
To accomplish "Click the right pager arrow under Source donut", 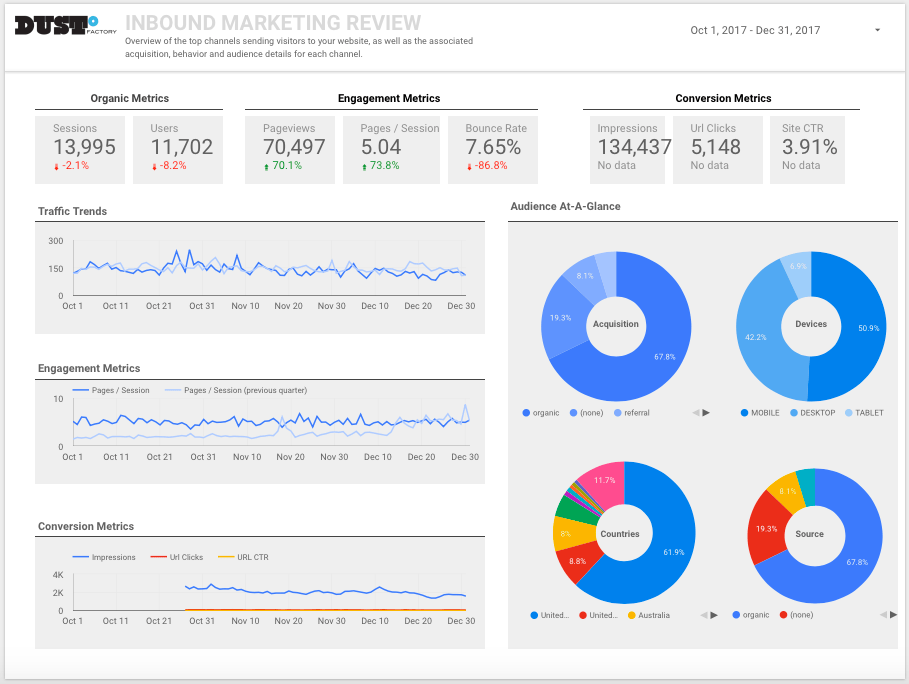I will point(892,615).
